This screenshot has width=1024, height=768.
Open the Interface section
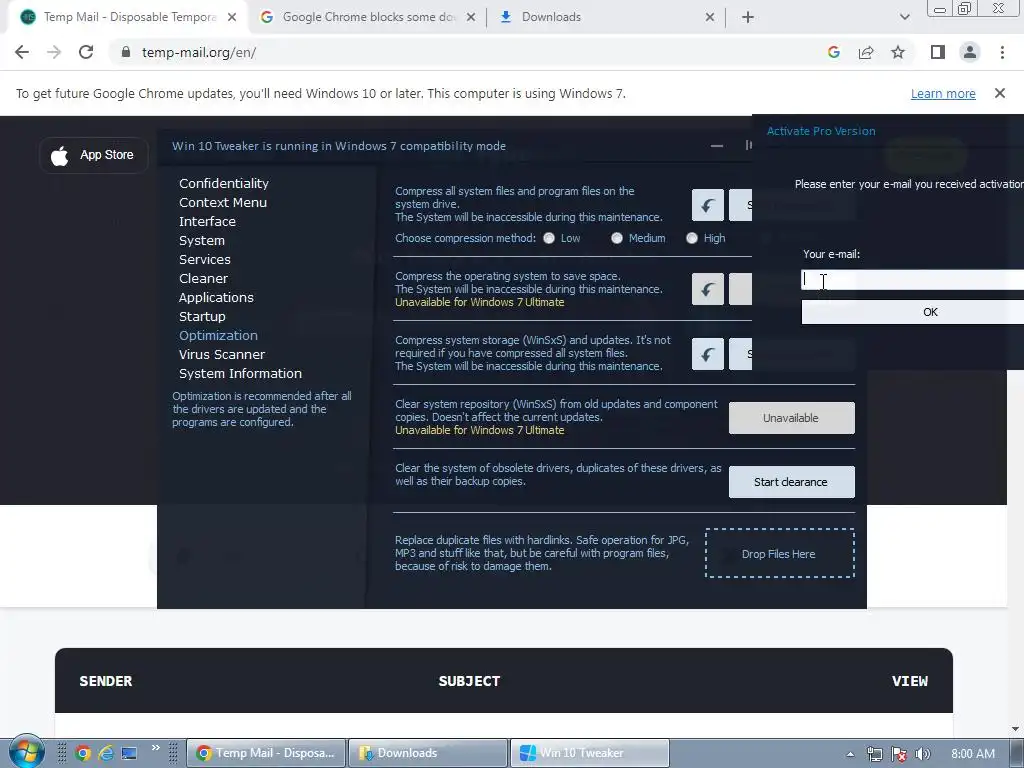(207, 221)
